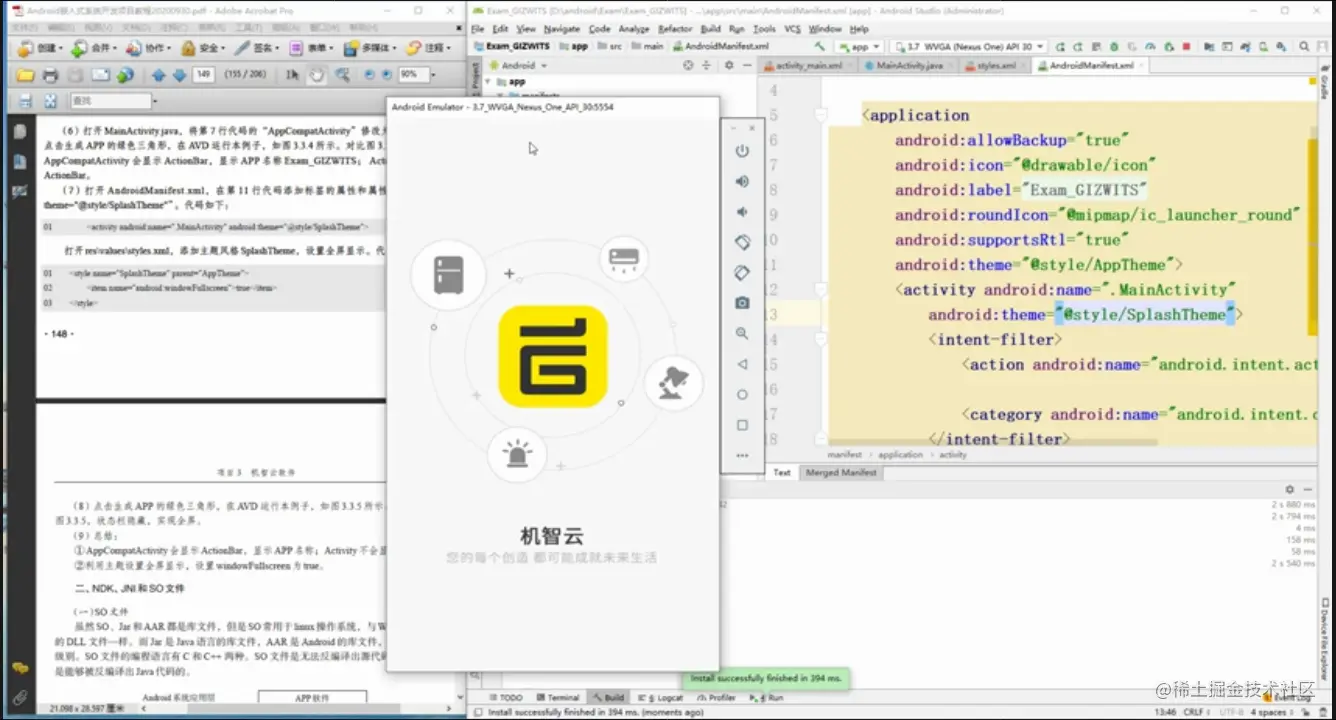Click the emulator Home circle button
Viewport: 1336px width, 720px height.
pos(742,394)
